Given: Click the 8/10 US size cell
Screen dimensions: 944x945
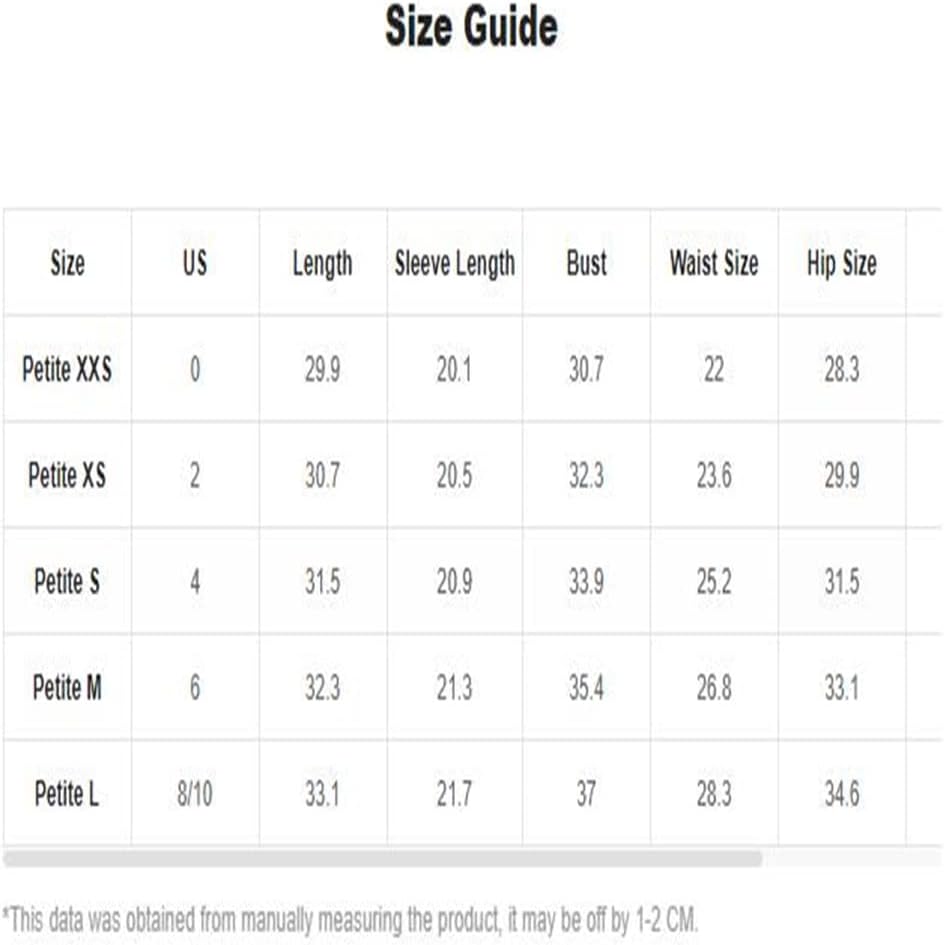Looking at the screenshot, I should [195, 794].
